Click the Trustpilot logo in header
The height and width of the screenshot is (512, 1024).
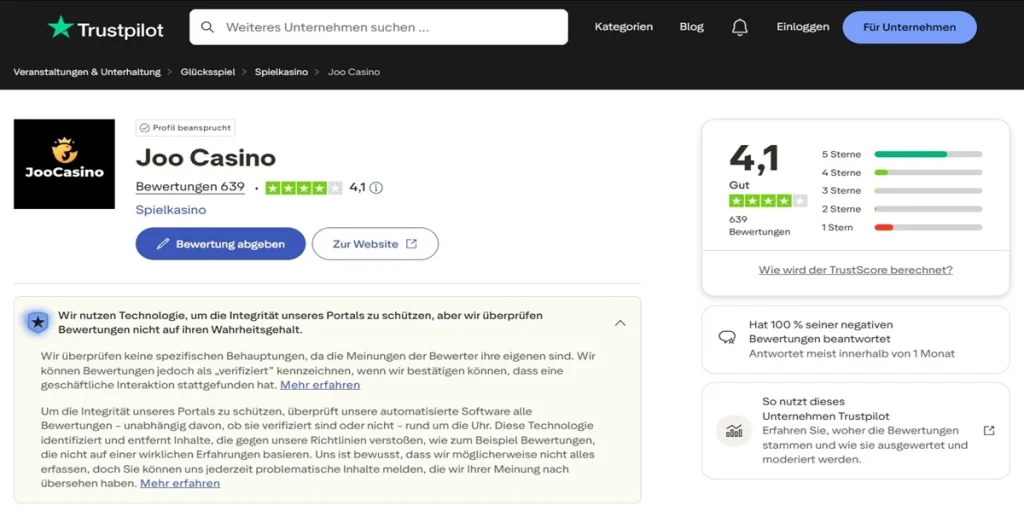pos(106,28)
